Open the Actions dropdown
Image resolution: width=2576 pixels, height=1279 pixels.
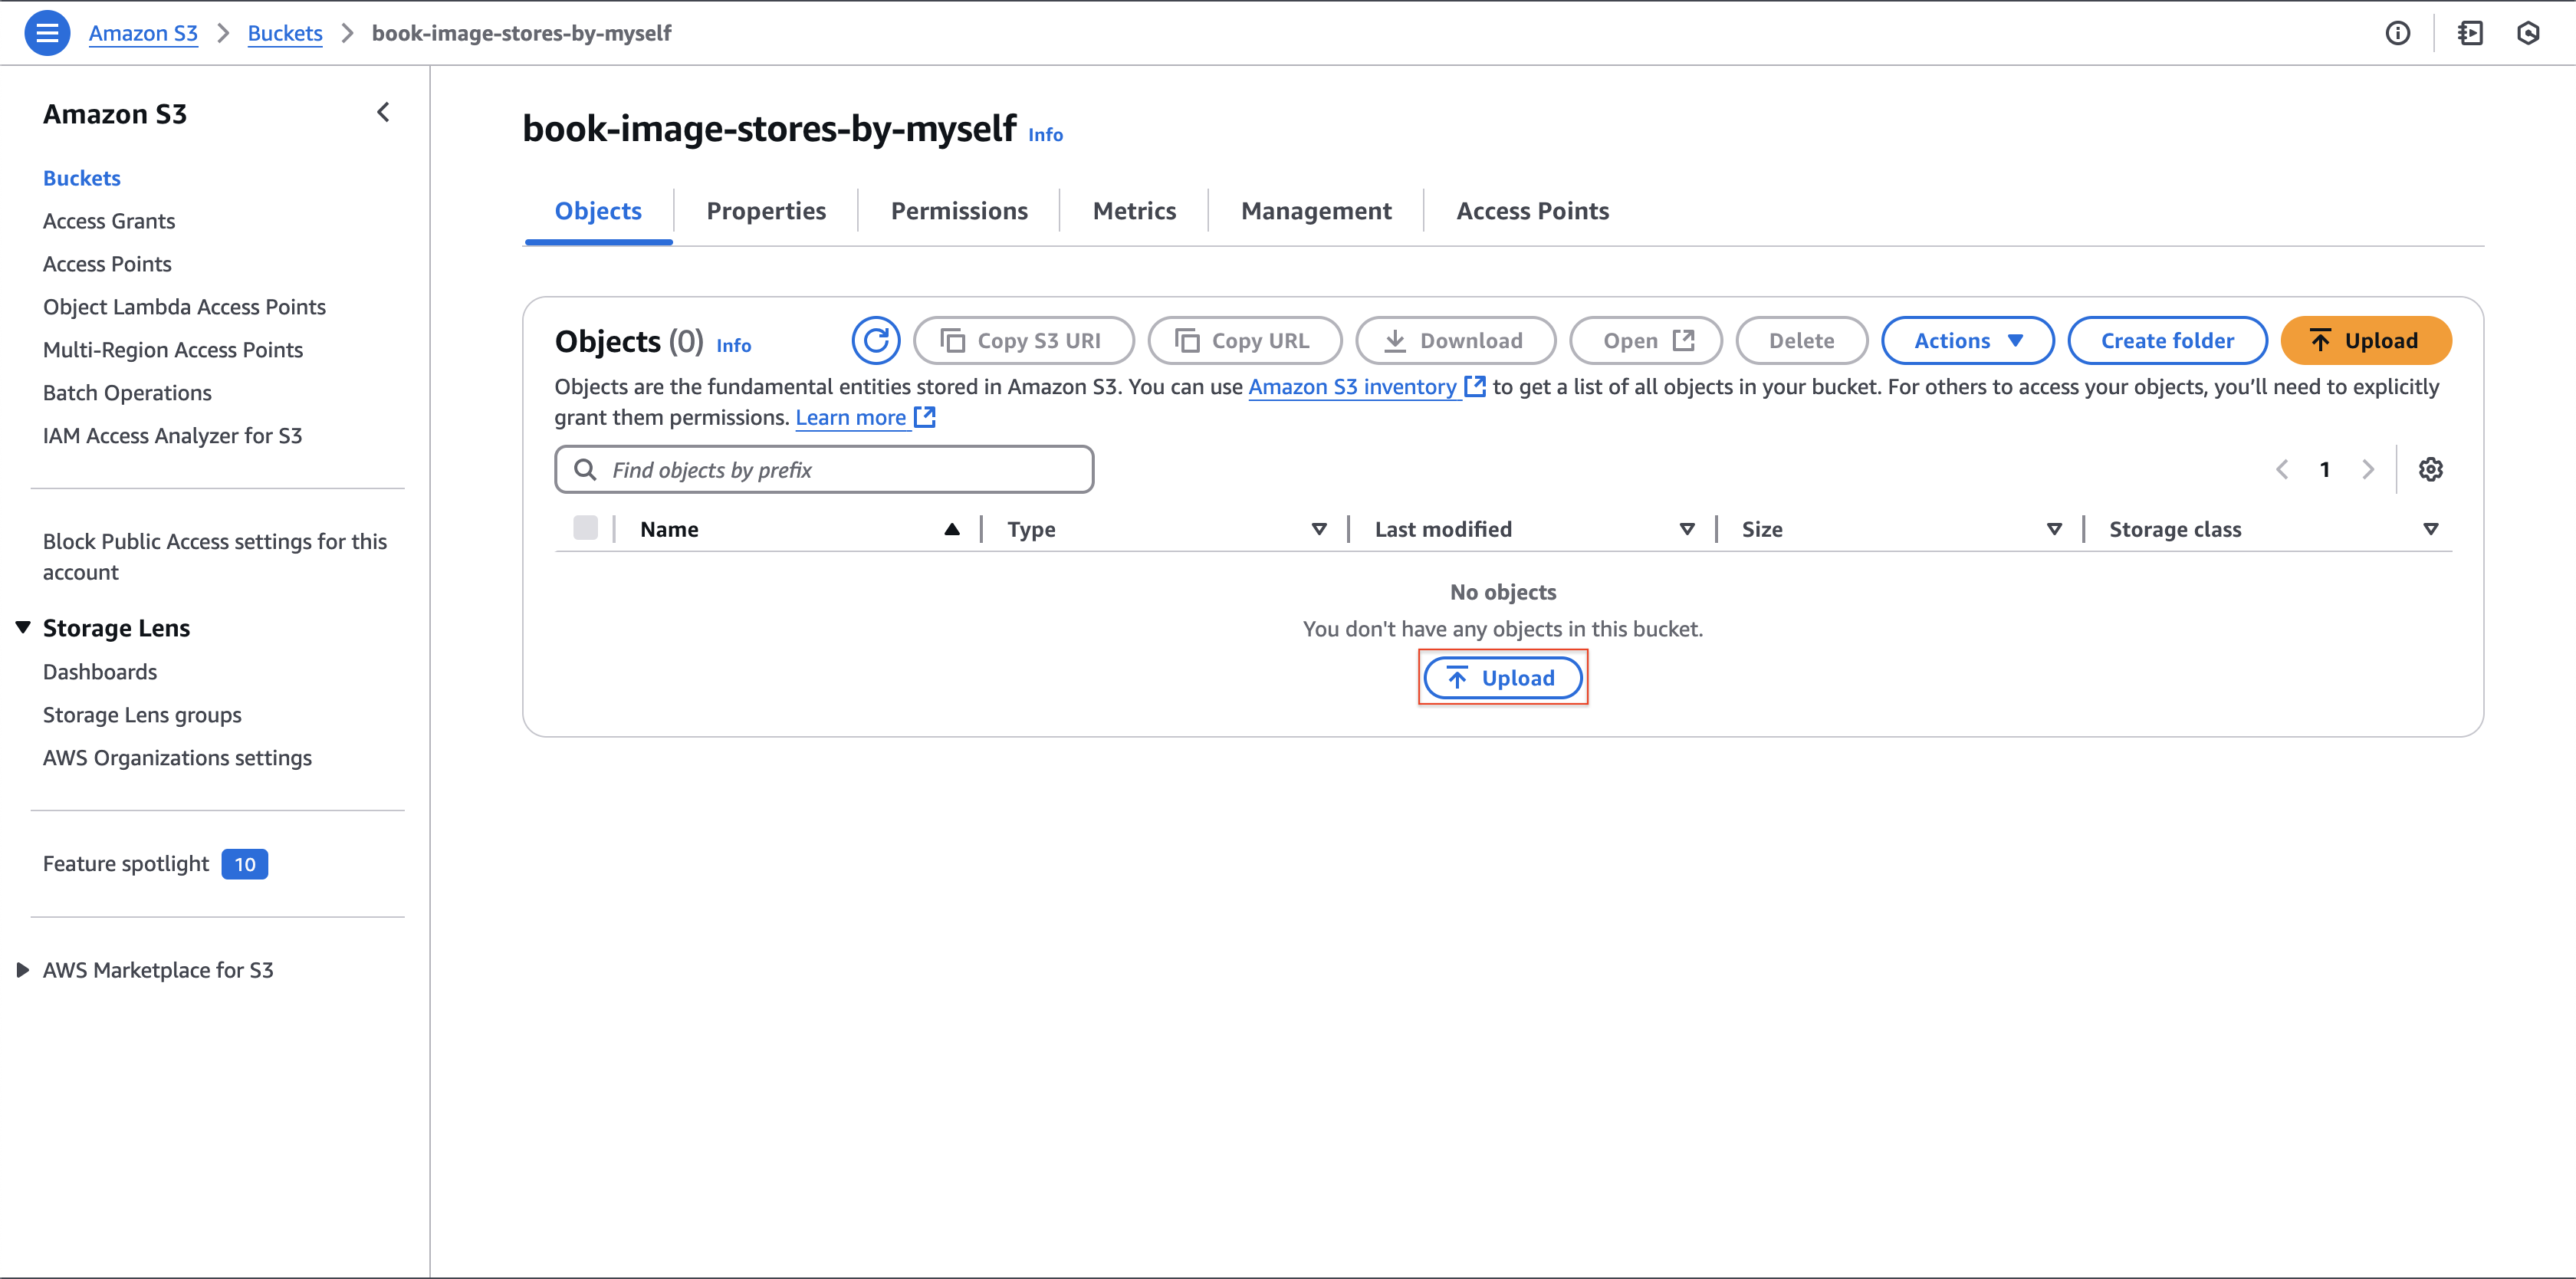(x=1967, y=341)
